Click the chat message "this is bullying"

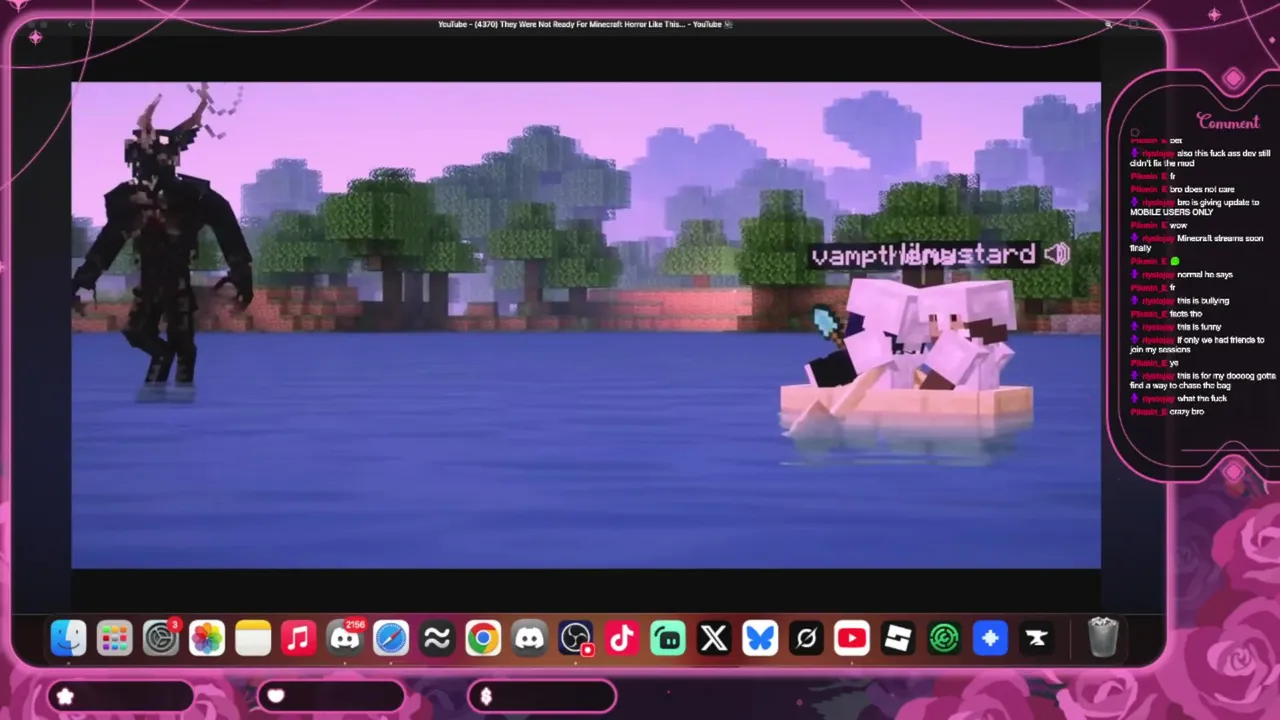(x=1203, y=300)
